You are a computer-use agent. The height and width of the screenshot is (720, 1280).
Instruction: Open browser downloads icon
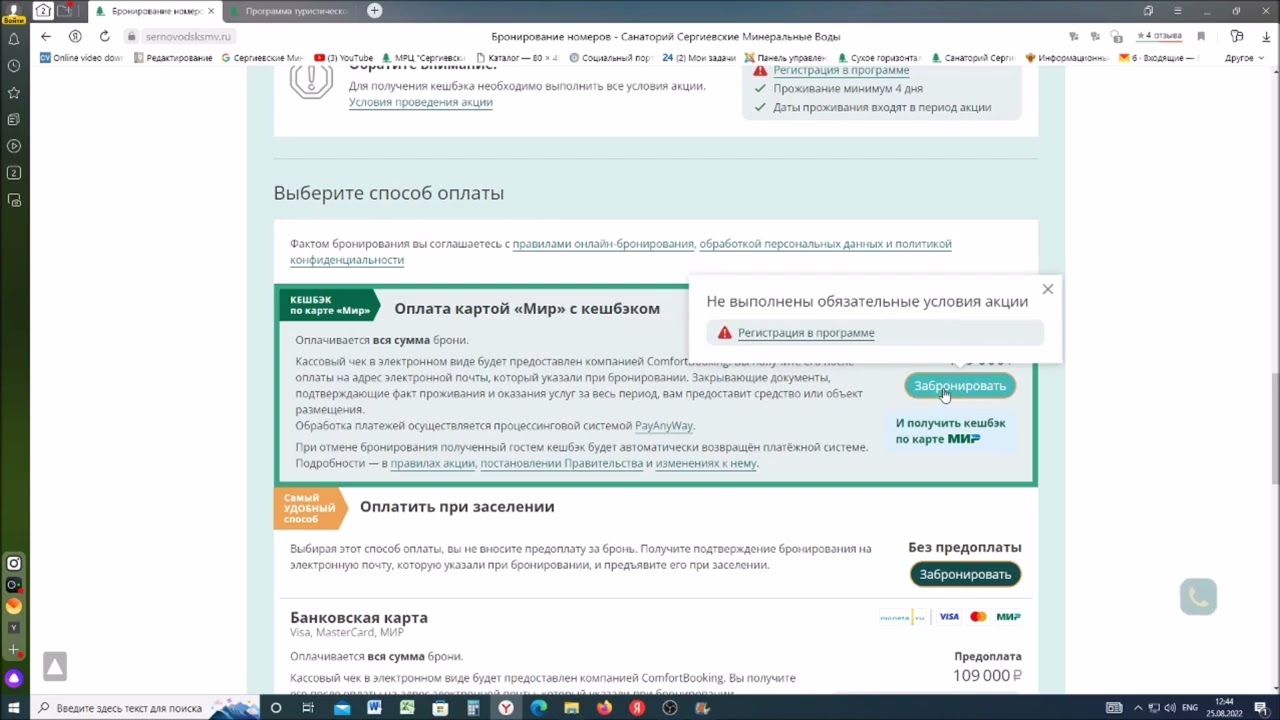point(1267,36)
